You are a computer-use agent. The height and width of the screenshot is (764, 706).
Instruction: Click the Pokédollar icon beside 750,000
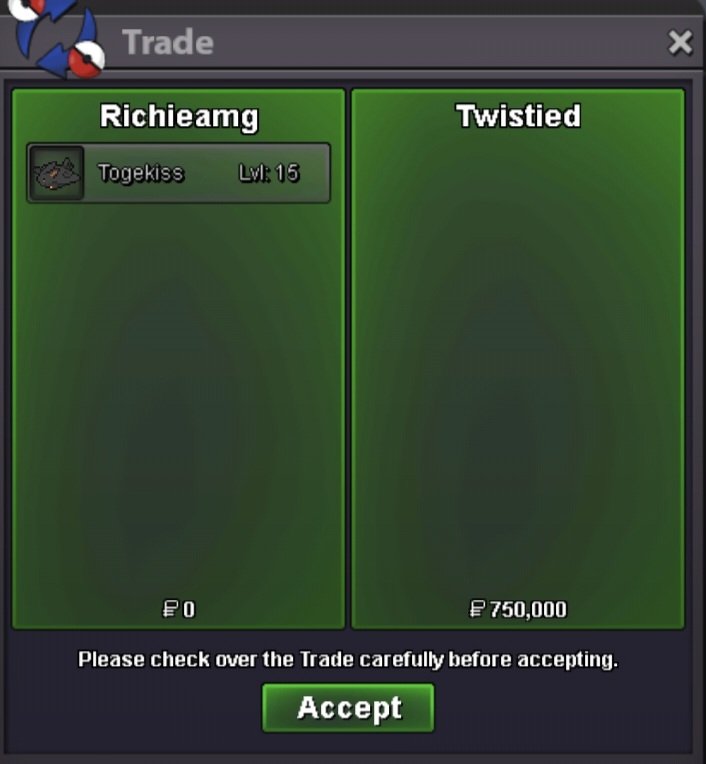(x=477, y=609)
